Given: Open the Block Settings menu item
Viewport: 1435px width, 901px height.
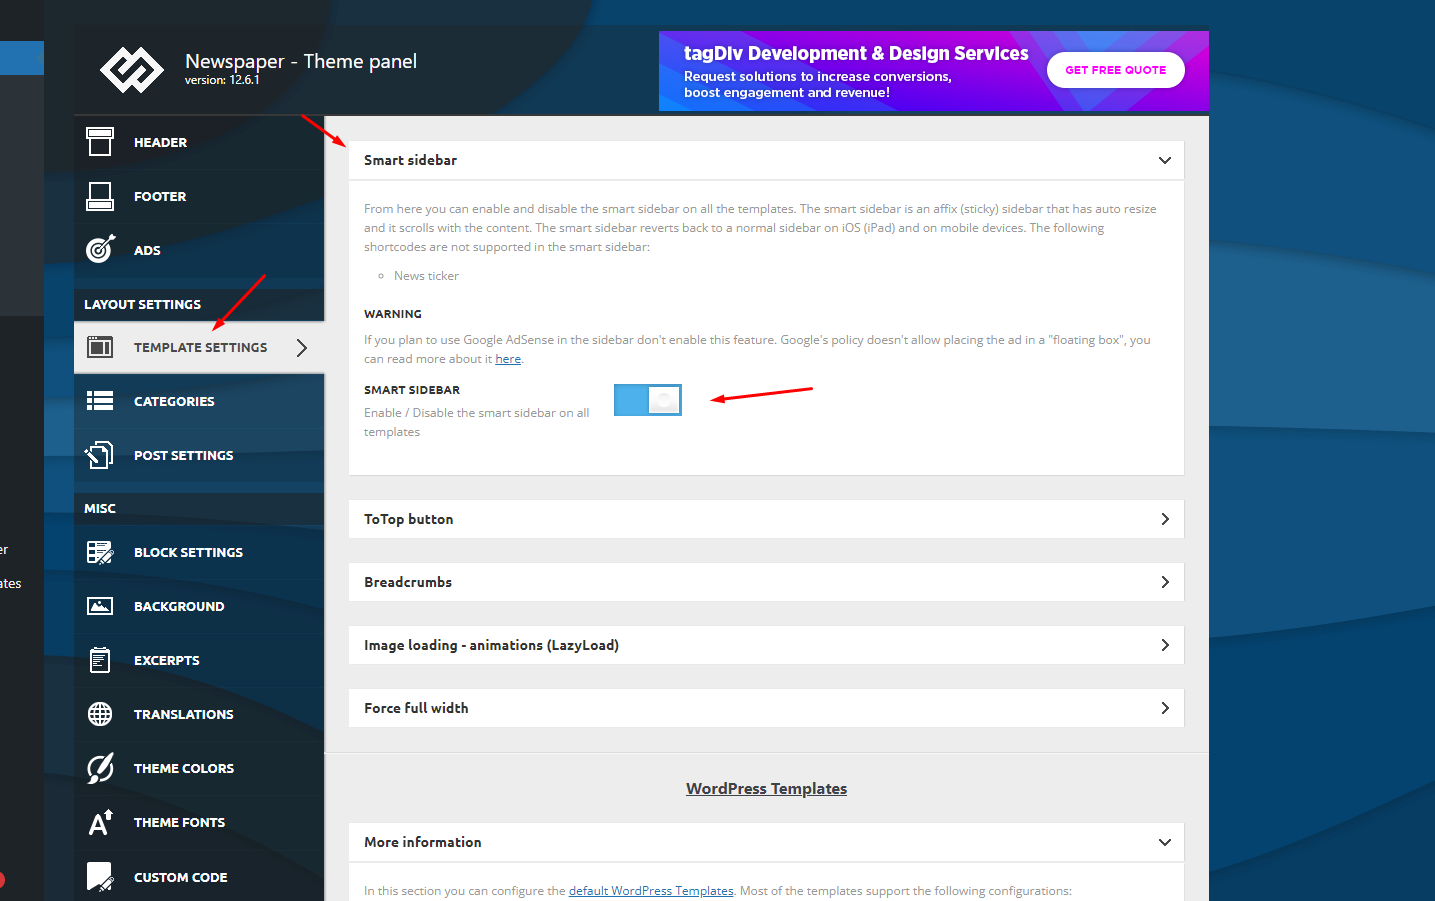Looking at the screenshot, I should 199,552.
